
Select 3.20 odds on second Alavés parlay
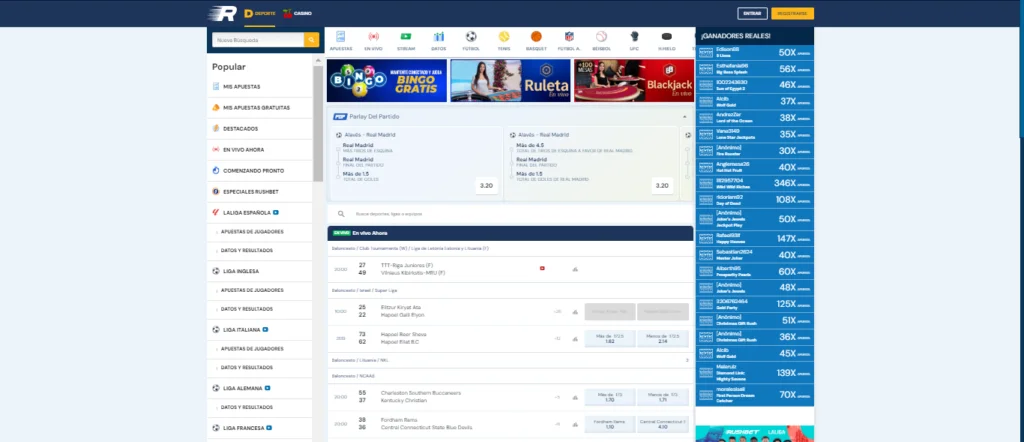(x=662, y=185)
